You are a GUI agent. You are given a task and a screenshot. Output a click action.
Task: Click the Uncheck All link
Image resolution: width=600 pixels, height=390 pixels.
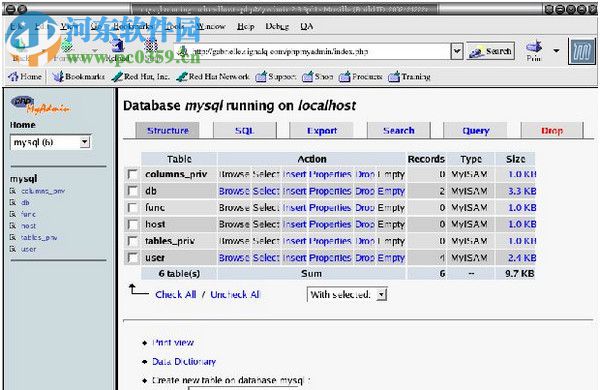(x=235, y=295)
